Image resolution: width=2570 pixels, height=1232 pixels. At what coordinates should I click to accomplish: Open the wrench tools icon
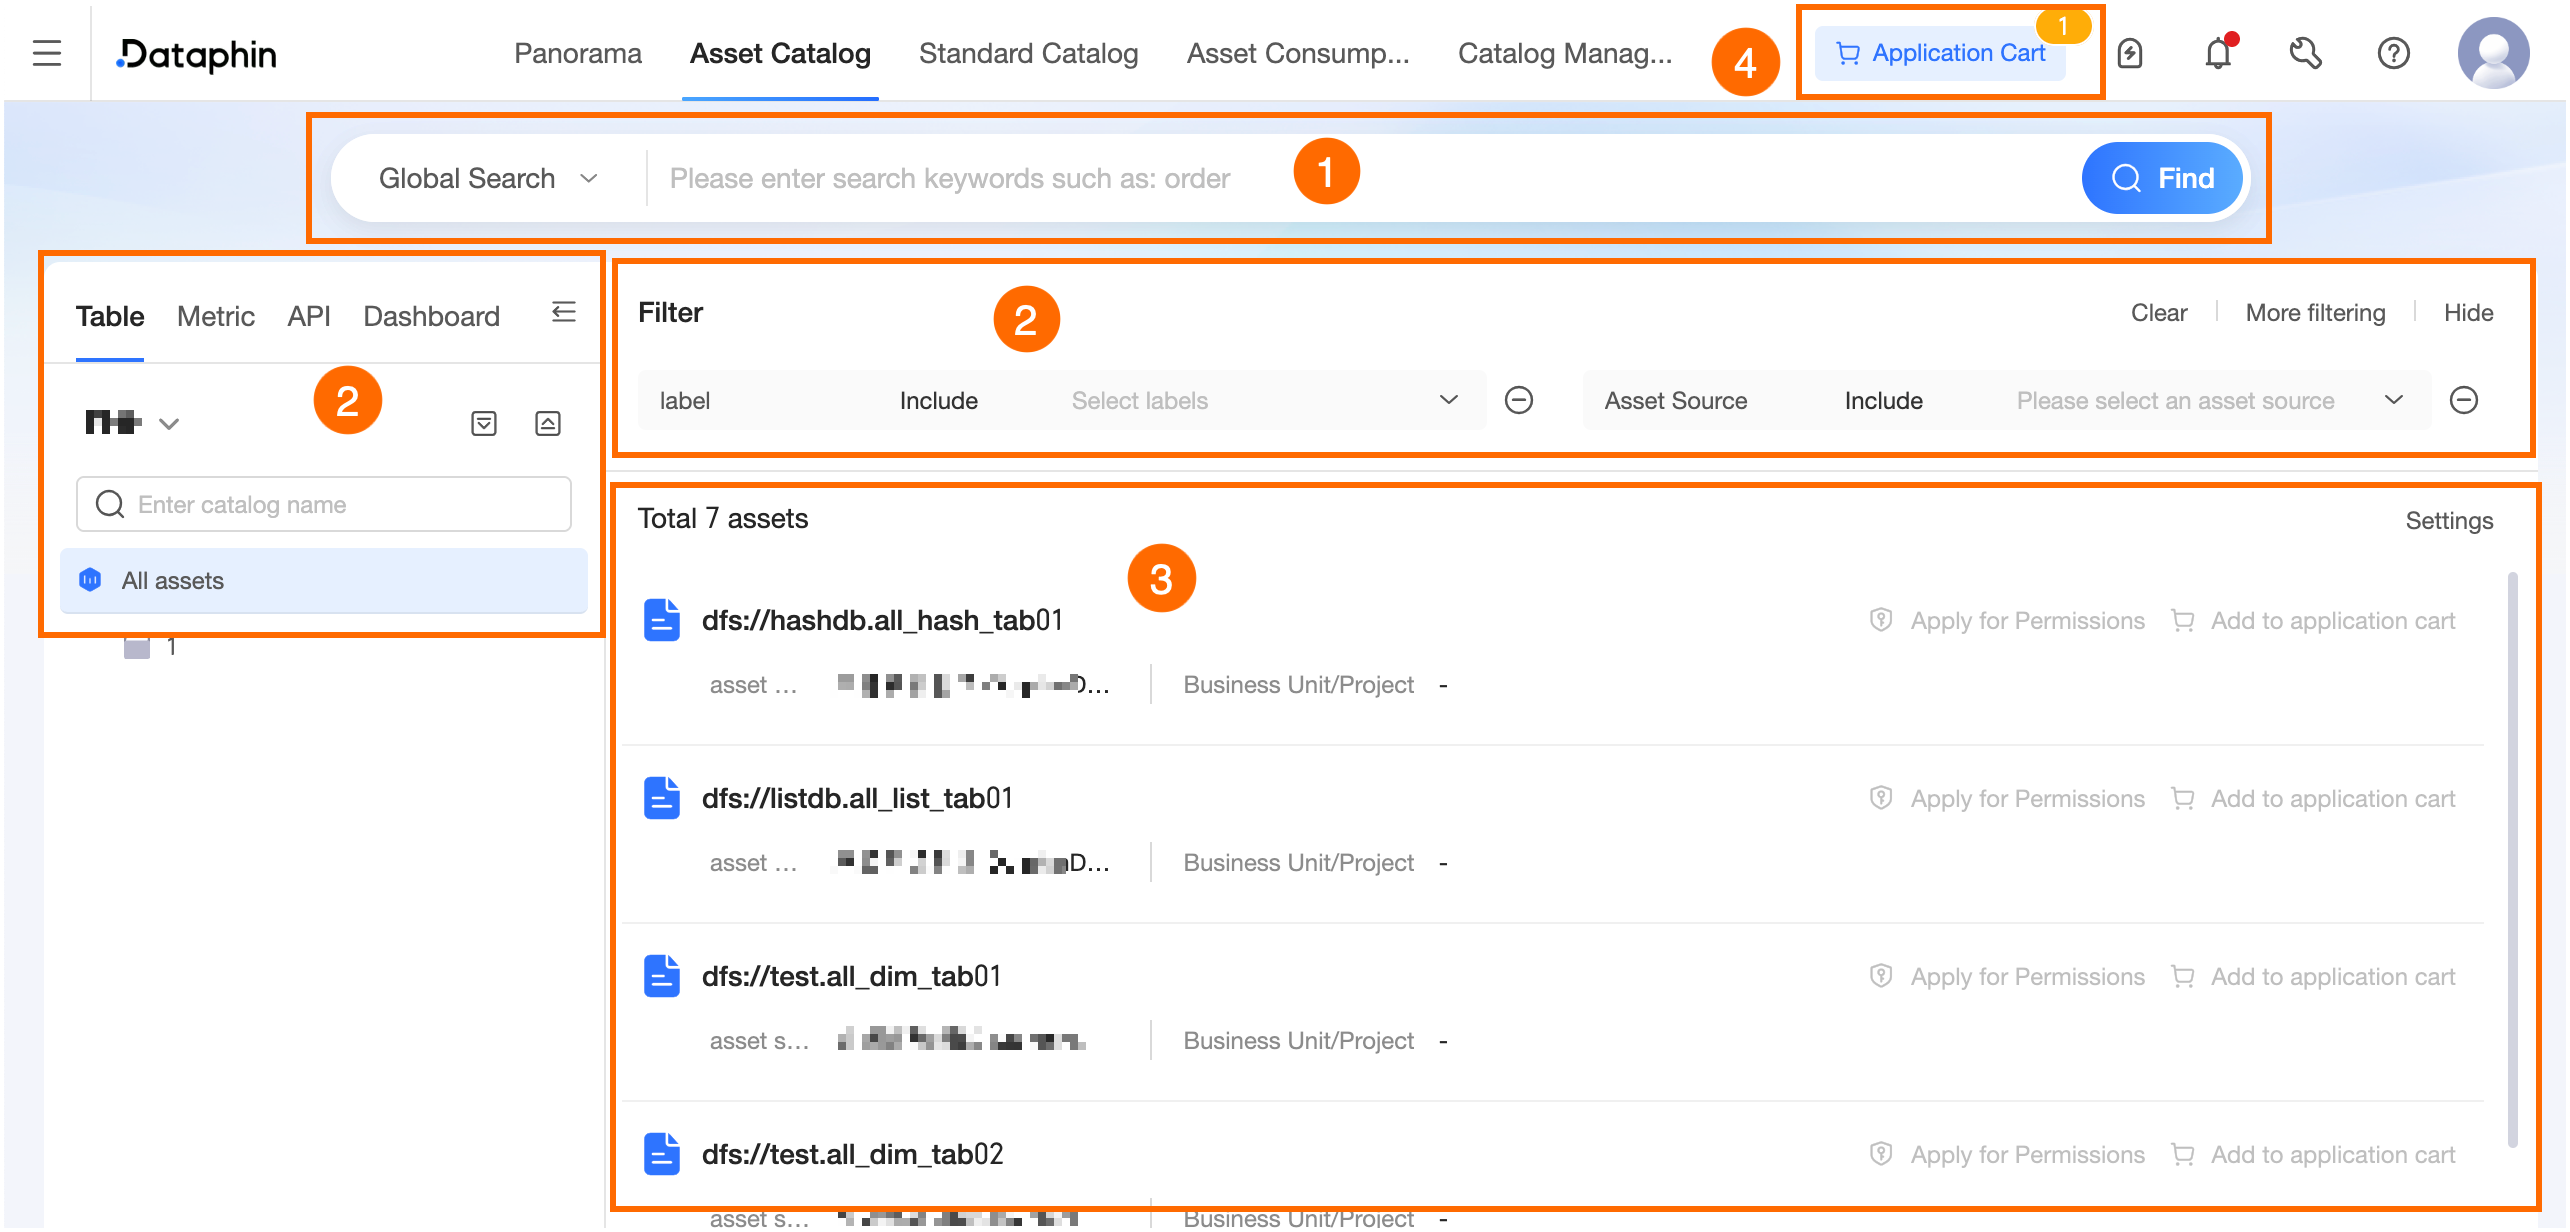point(2305,53)
